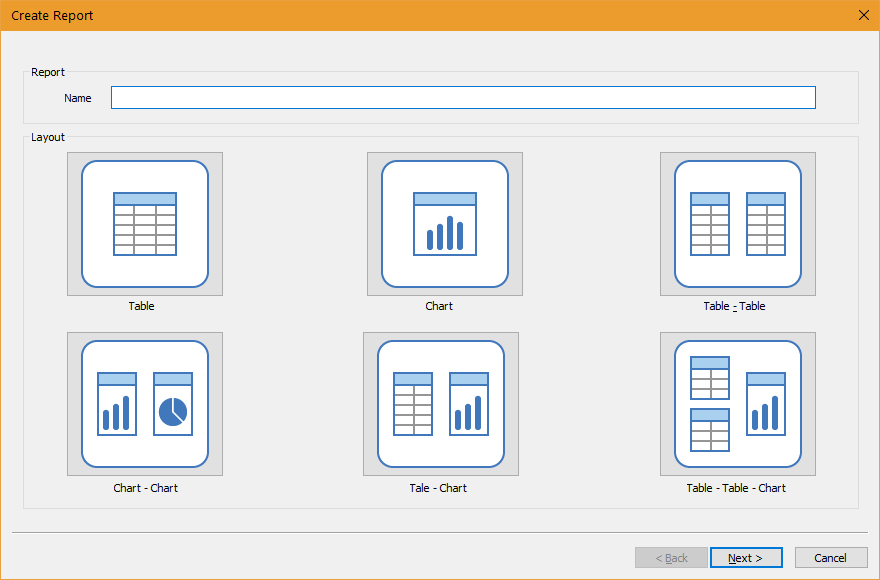This screenshot has height=580, width=880.
Task: Click the Table - Table caption
Action: click(x=736, y=305)
